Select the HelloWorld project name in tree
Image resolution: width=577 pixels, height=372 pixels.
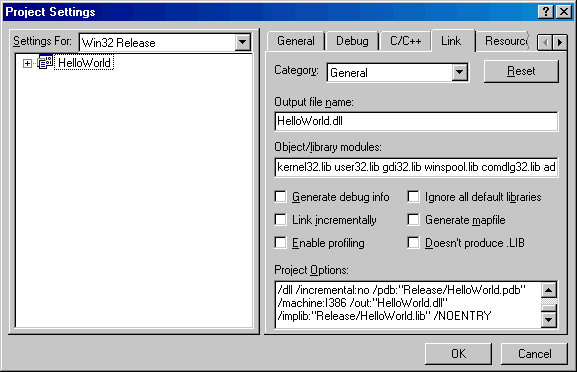pos(84,63)
